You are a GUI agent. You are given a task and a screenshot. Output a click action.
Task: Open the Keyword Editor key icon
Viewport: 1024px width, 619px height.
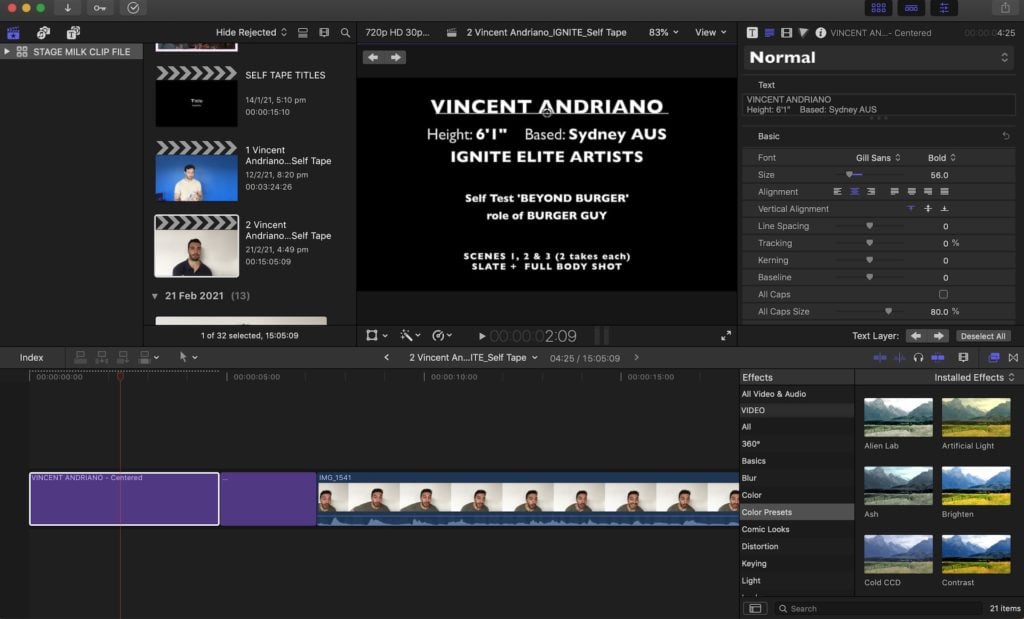(x=99, y=8)
